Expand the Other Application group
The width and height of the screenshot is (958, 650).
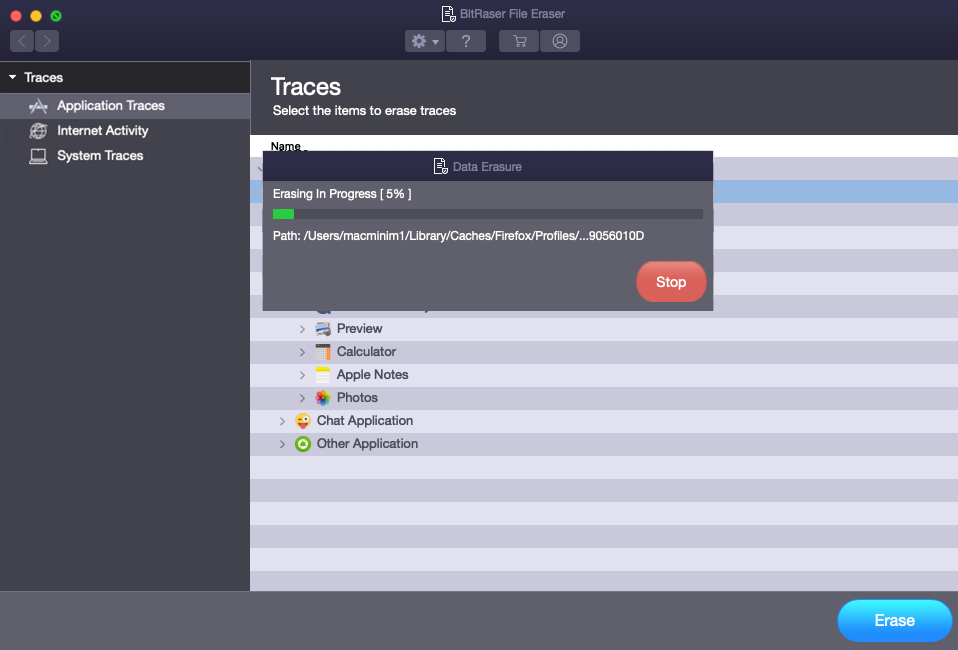coord(282,444)
